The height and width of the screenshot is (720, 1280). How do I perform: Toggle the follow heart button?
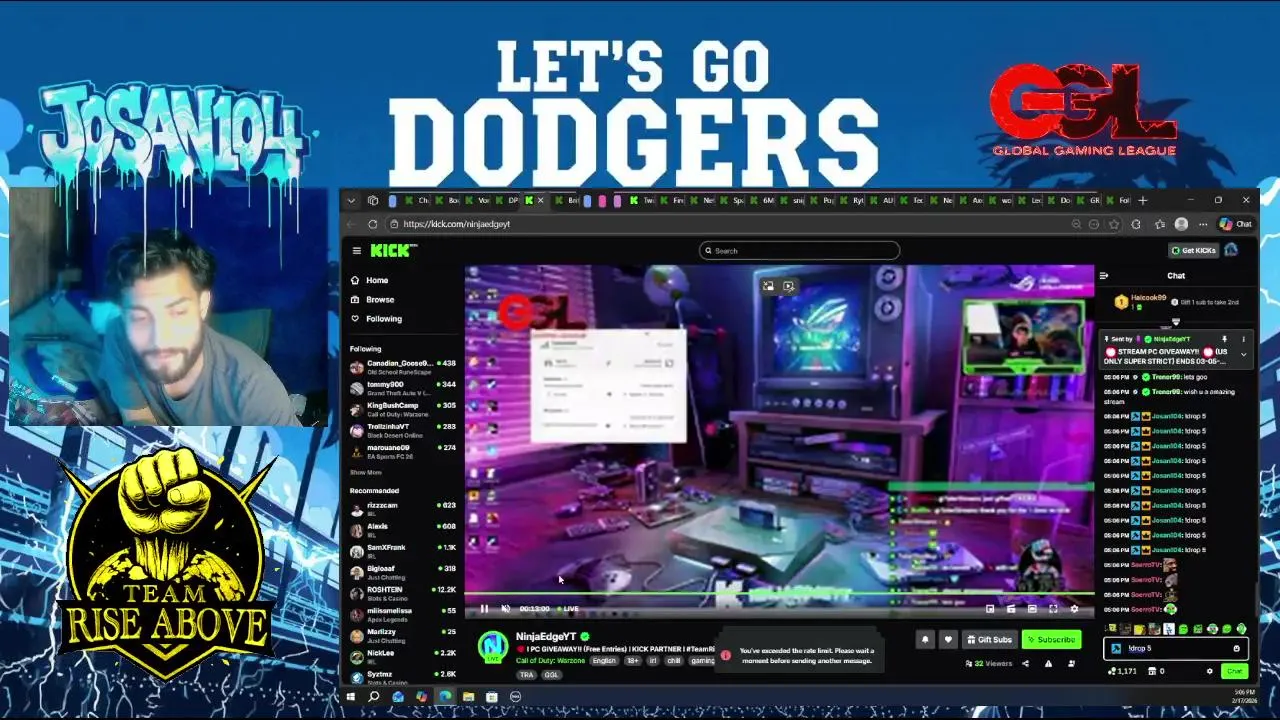coord(948,640)
